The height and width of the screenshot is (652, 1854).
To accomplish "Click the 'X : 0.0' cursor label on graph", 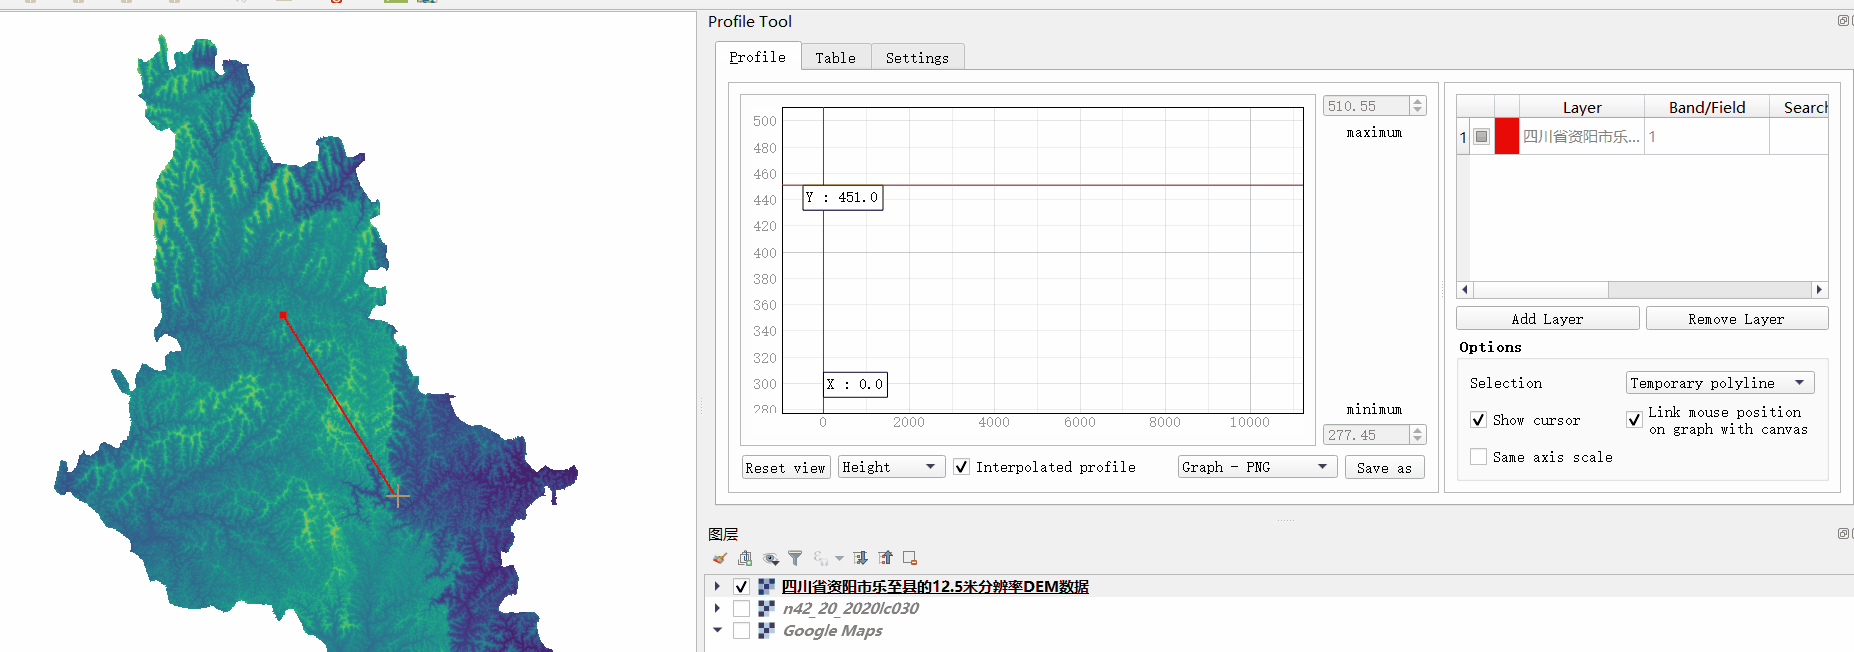I will [x=855, y=384].
